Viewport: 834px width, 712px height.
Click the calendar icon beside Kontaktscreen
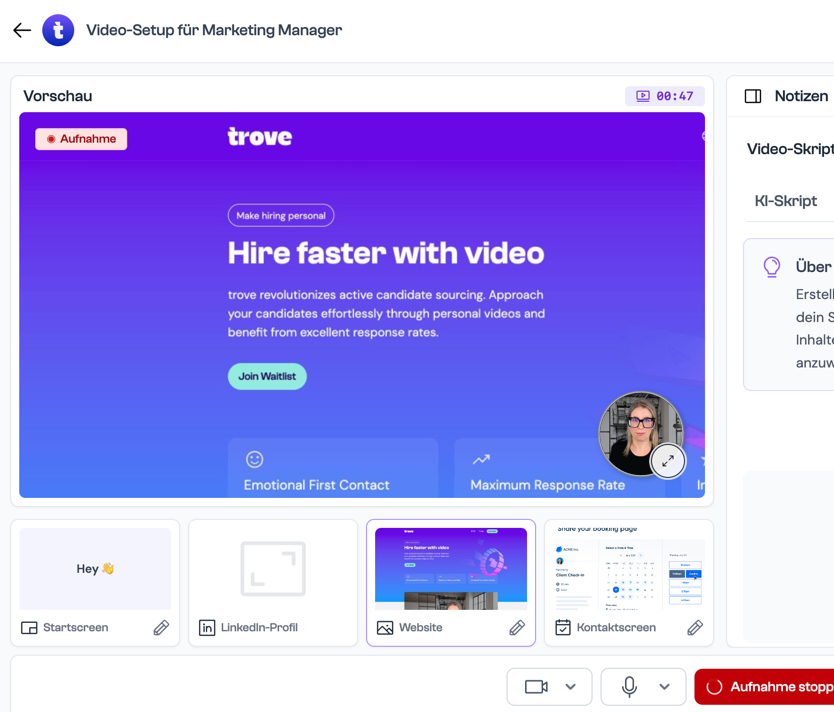[563, 627]
